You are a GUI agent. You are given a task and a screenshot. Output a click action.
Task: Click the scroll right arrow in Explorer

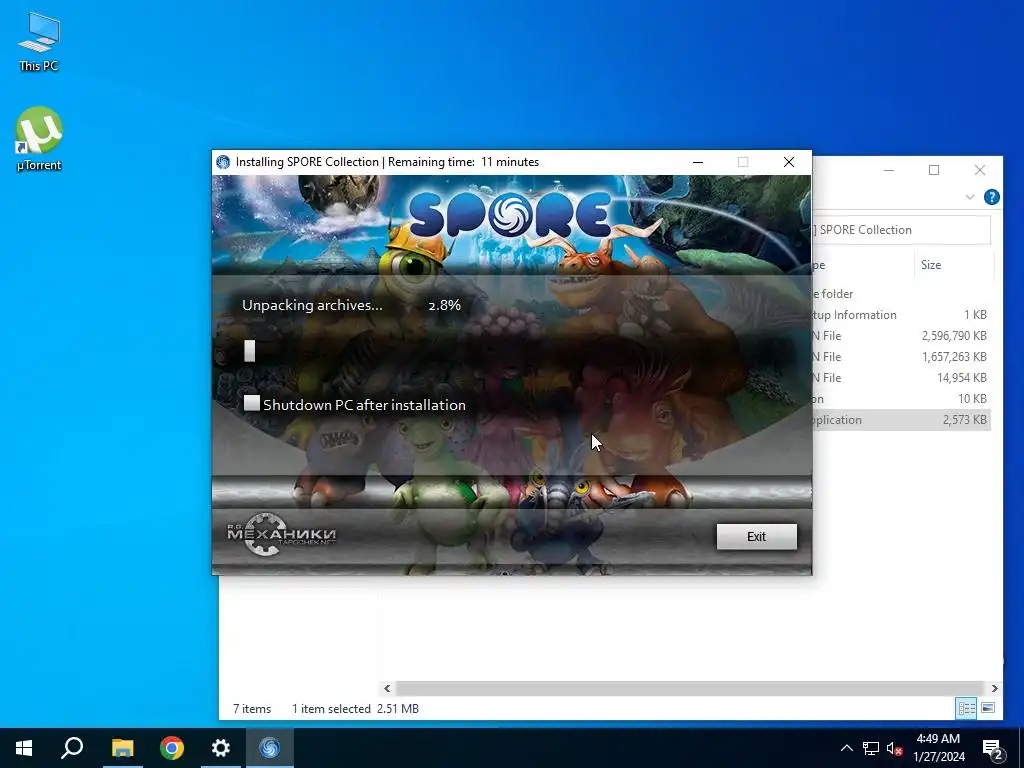pos(994,688)
